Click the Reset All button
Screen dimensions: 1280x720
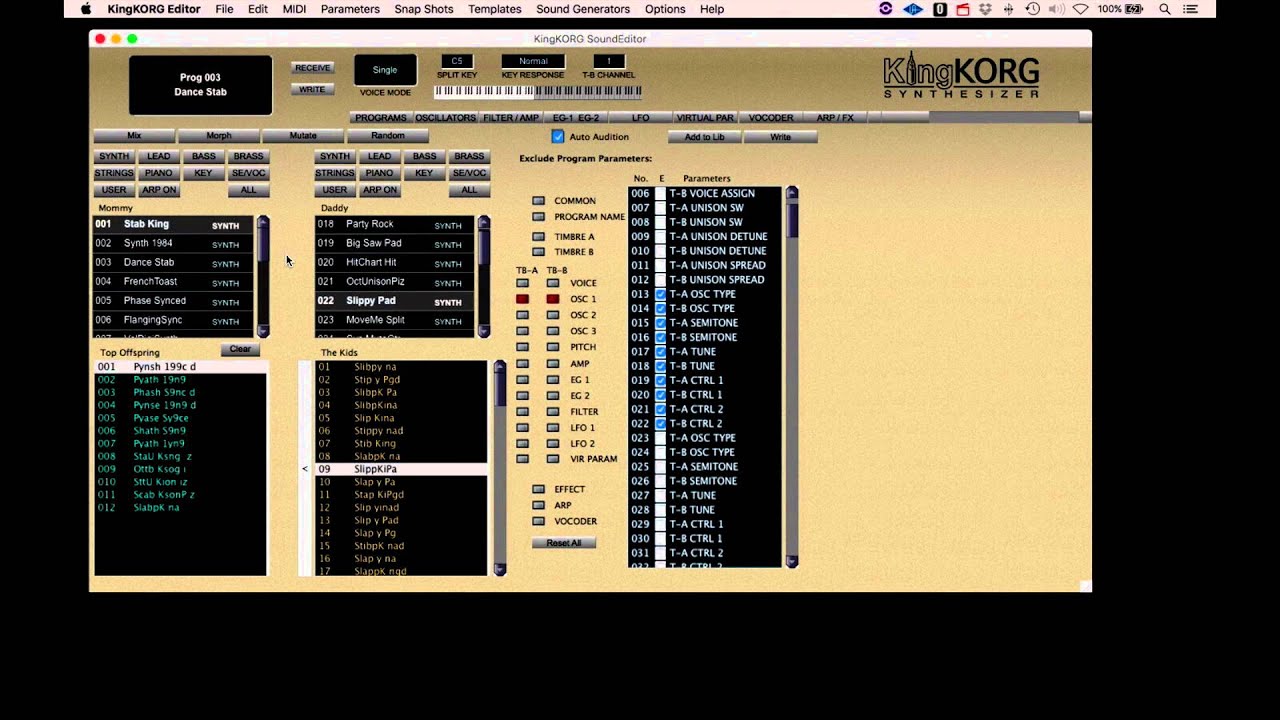564,543
